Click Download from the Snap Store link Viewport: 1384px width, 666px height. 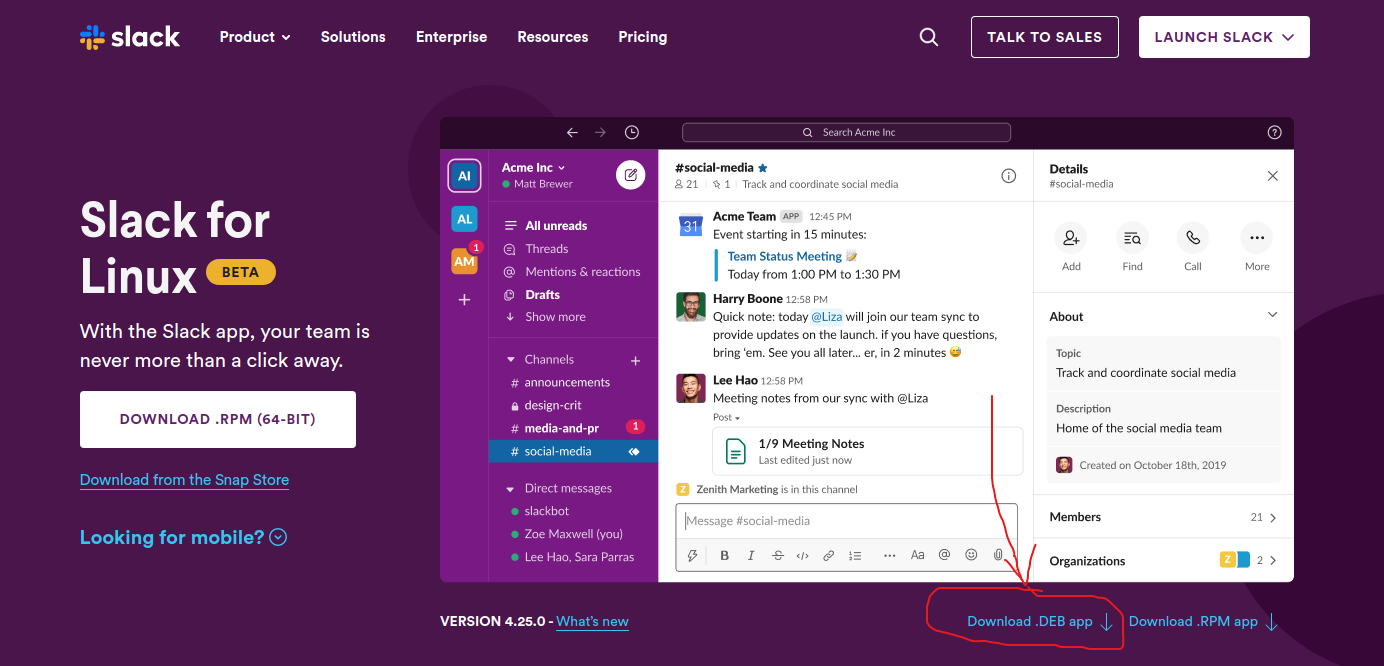coord(184,480)
